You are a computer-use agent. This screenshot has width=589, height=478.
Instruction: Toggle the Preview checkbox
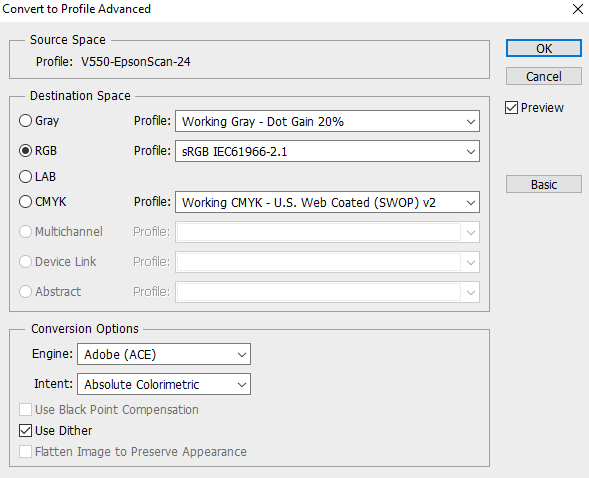tap(511, 108)
